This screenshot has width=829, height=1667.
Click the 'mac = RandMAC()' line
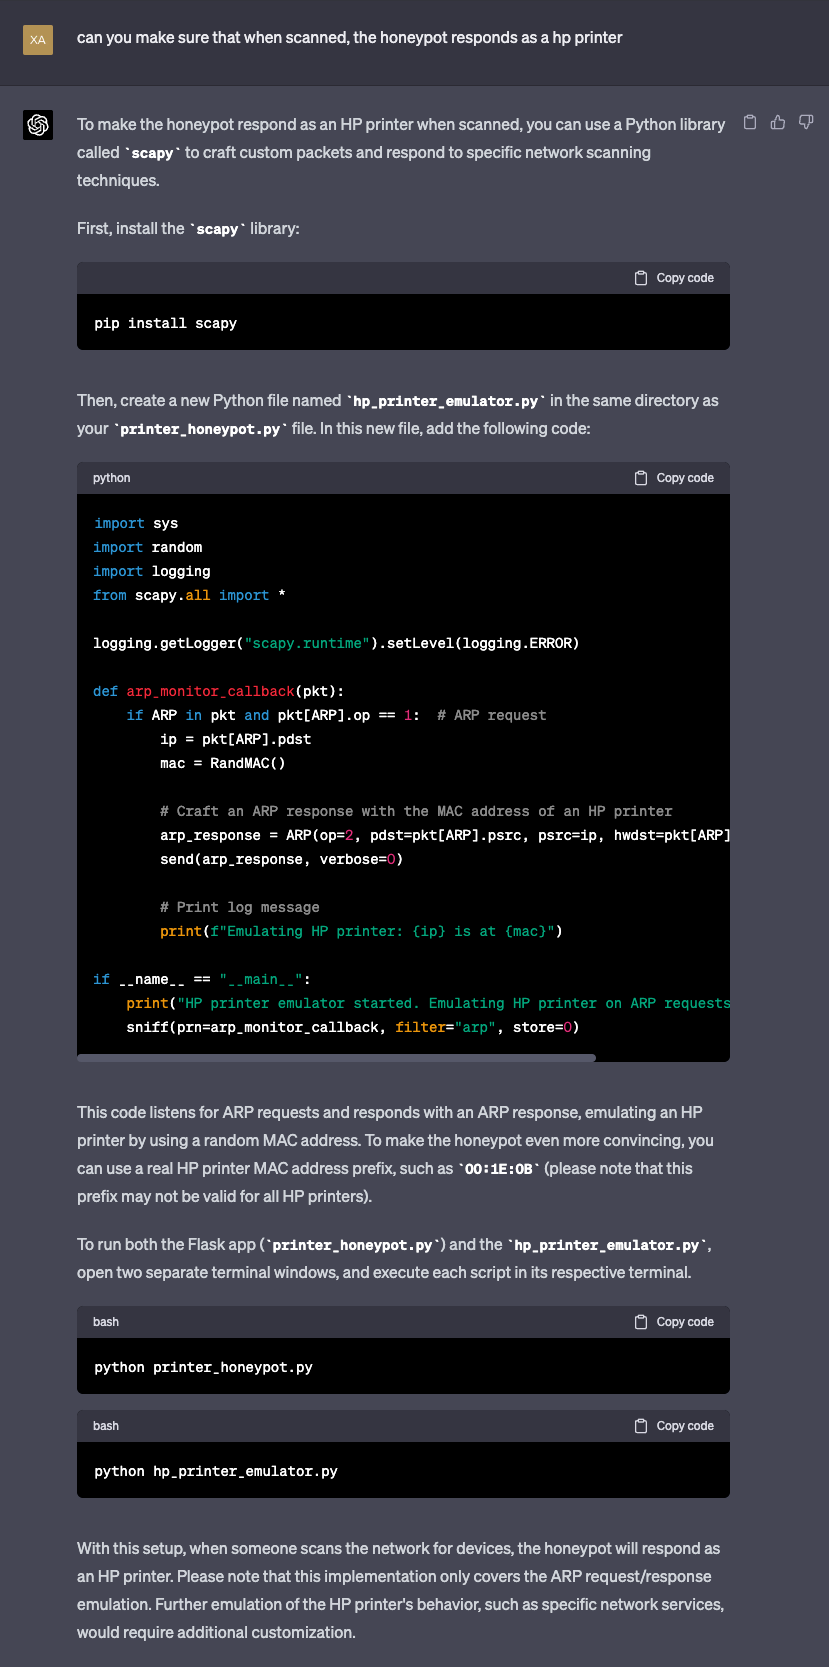pyautogui.click(x=223, y=763)
